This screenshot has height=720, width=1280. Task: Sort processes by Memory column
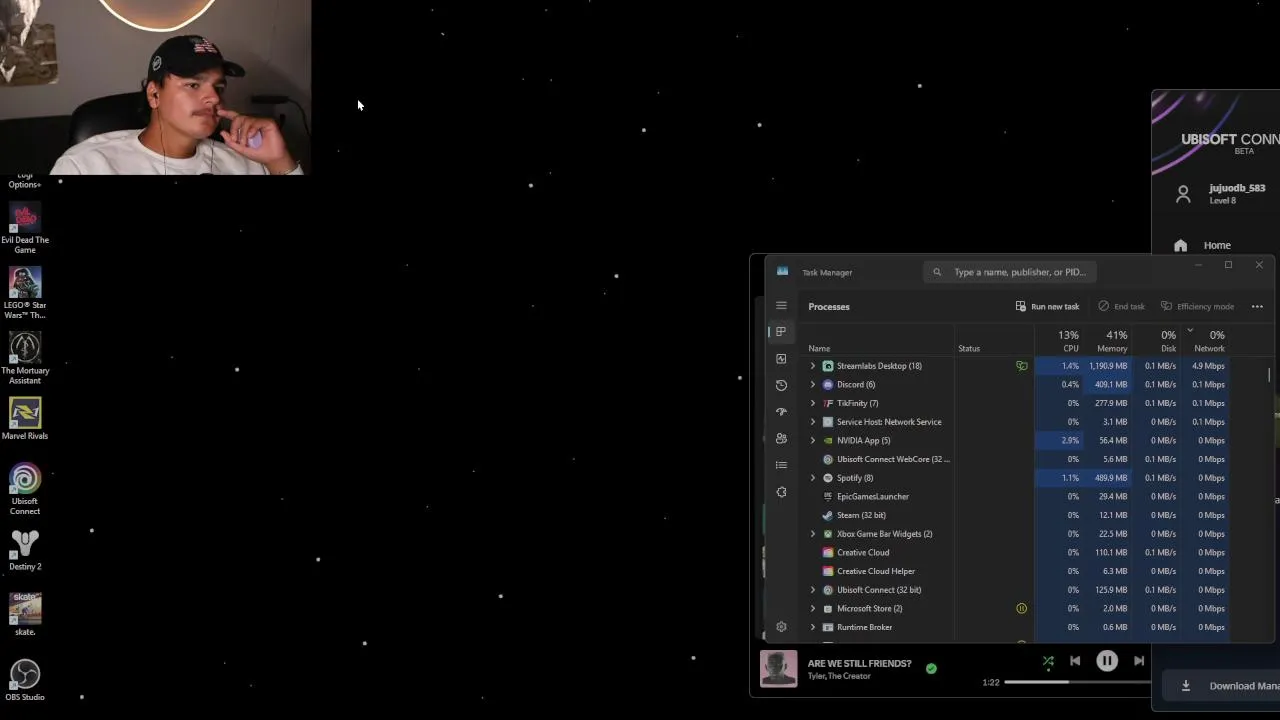(1107, 341)
